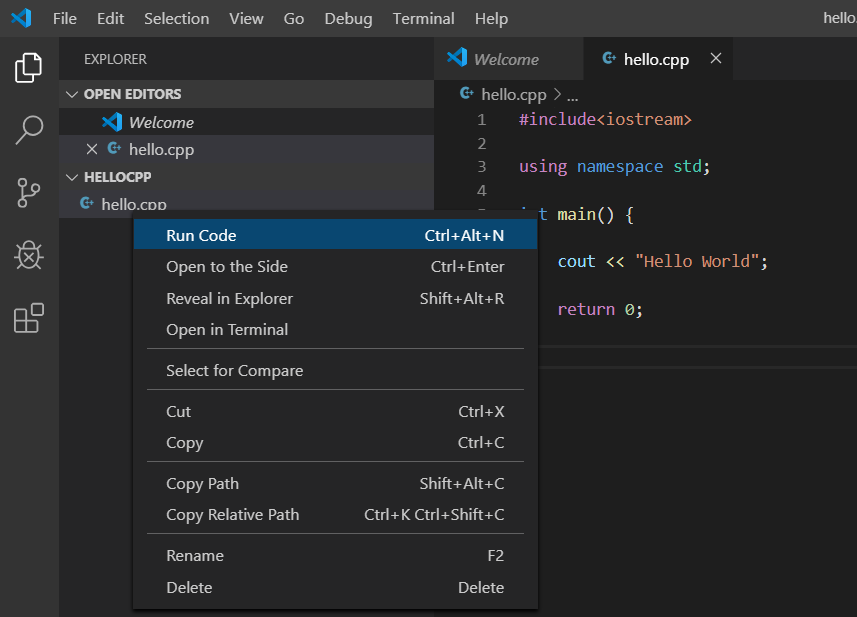The height and width of the screenshot is (617, 857).
Task: Click the #include<iostream> code line
Action: point(606,119)
